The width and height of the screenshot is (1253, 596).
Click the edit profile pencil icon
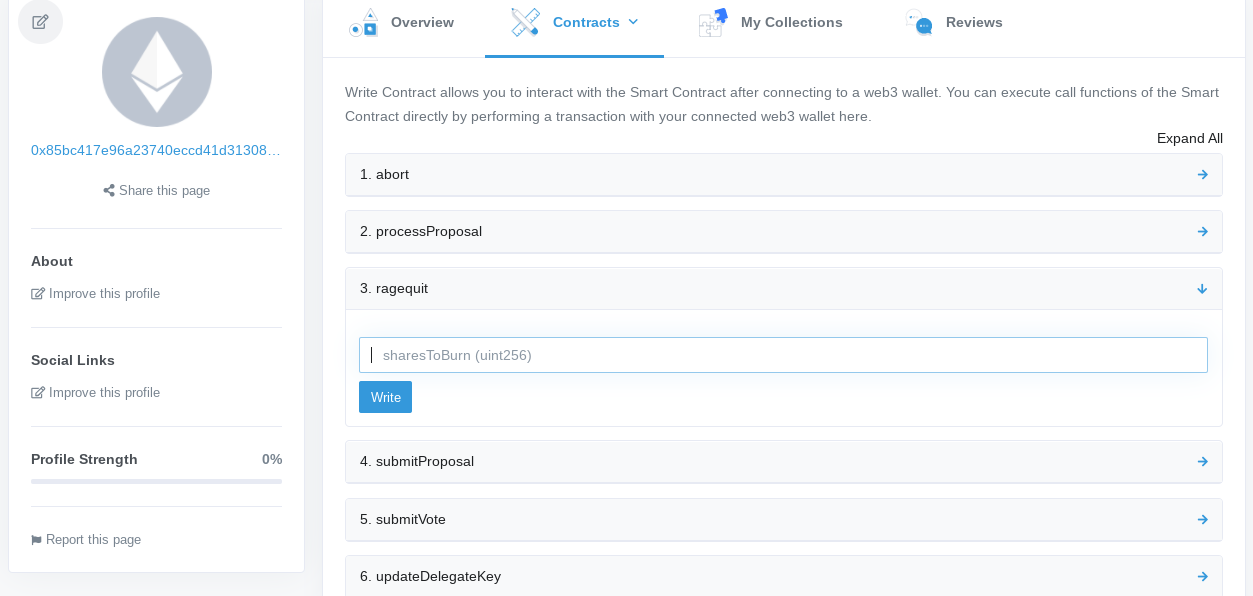(40, 22)
